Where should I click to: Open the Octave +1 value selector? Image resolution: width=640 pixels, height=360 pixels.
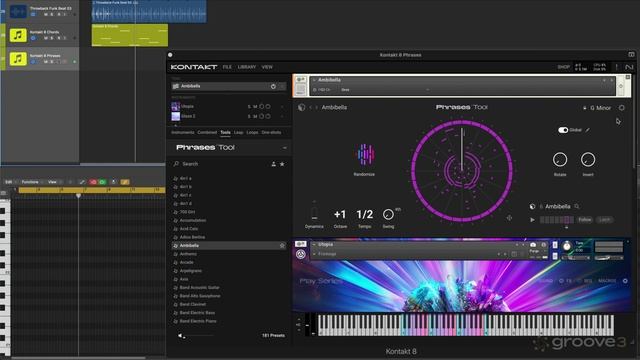pos(340,214)
